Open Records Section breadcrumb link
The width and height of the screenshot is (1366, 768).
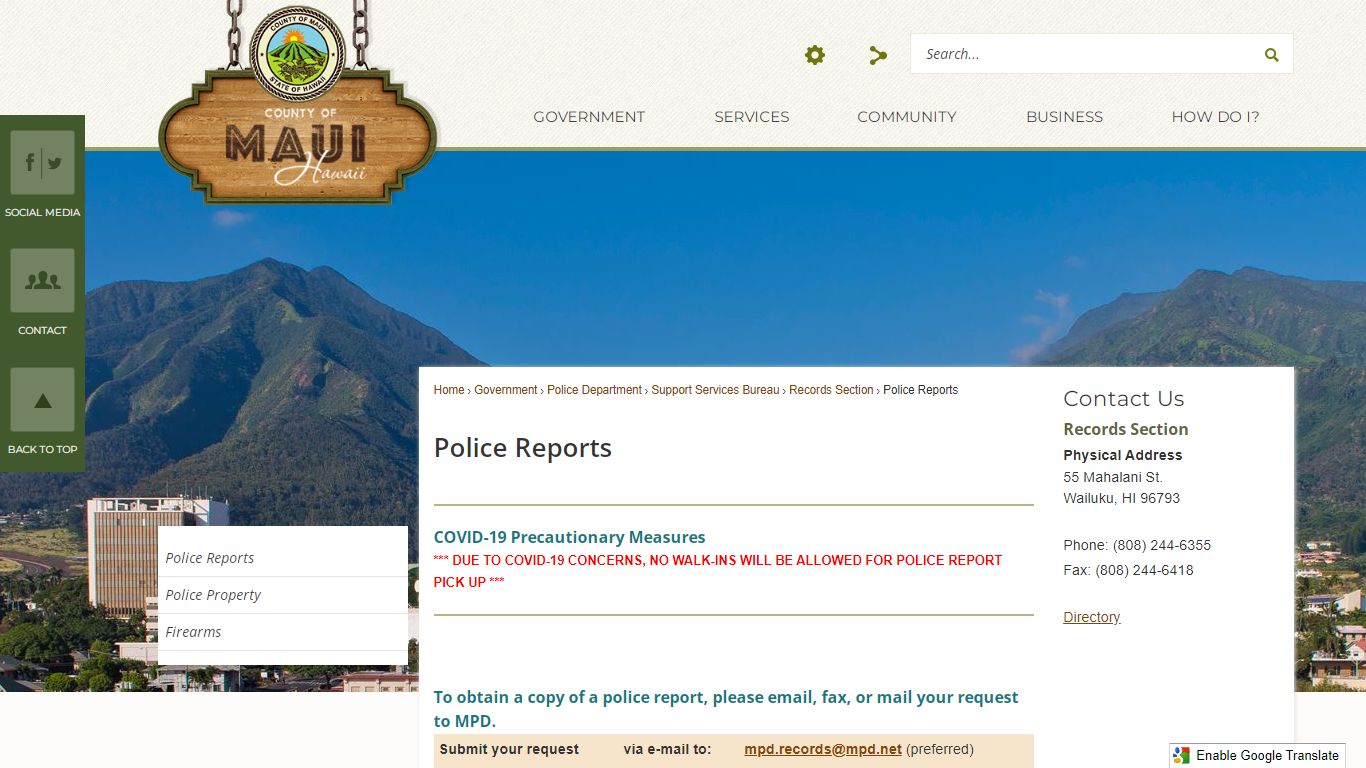831,390
